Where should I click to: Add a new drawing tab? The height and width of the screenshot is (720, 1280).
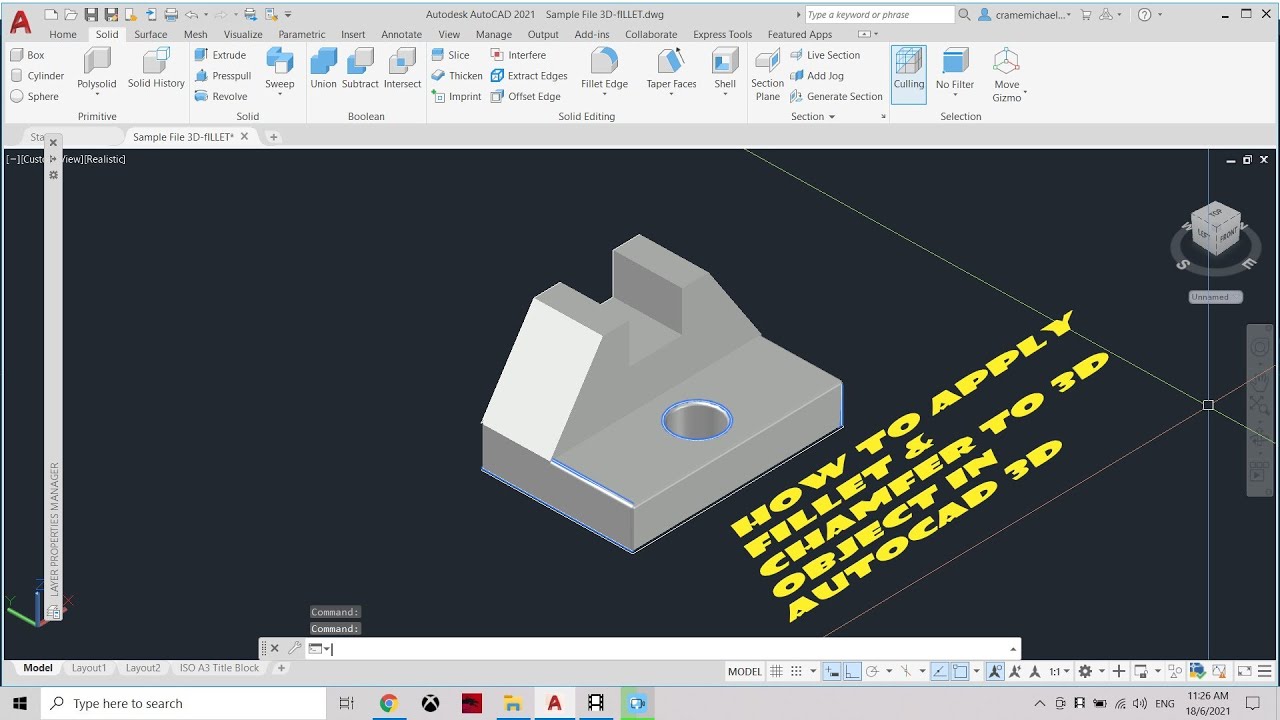tap(273, 137)
